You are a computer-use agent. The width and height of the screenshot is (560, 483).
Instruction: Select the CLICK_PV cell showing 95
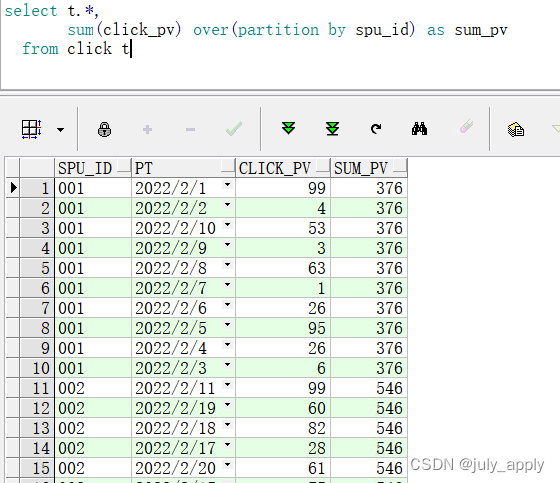[x=282, y=328]
